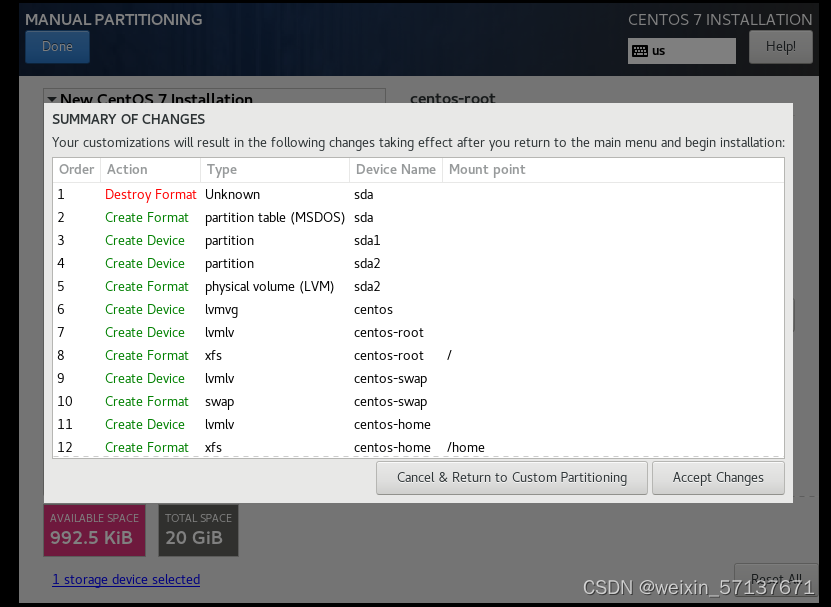Screen dimensions: 831x607
Task: Select the '/' mount point entry
Action: pyautogui.click(x=449, y=356)
